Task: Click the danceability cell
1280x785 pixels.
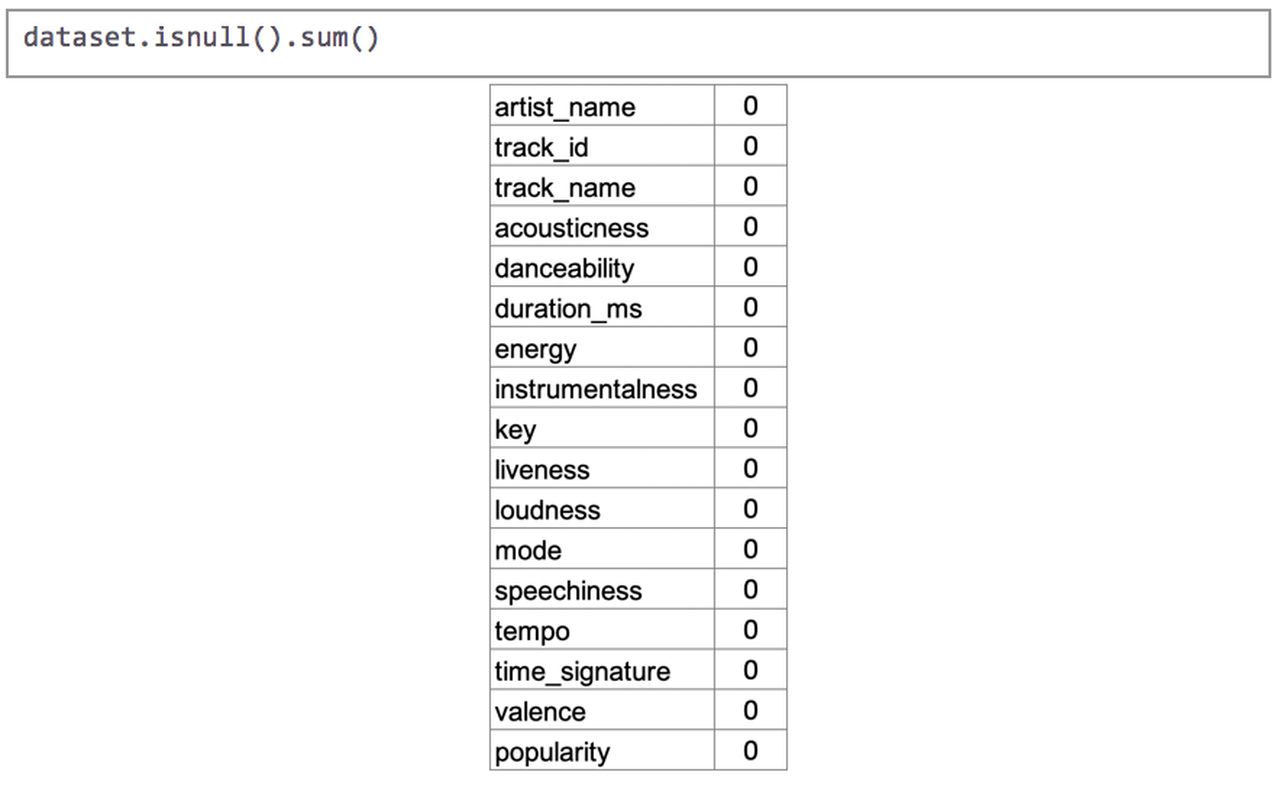Action: [x=602, y=267]
